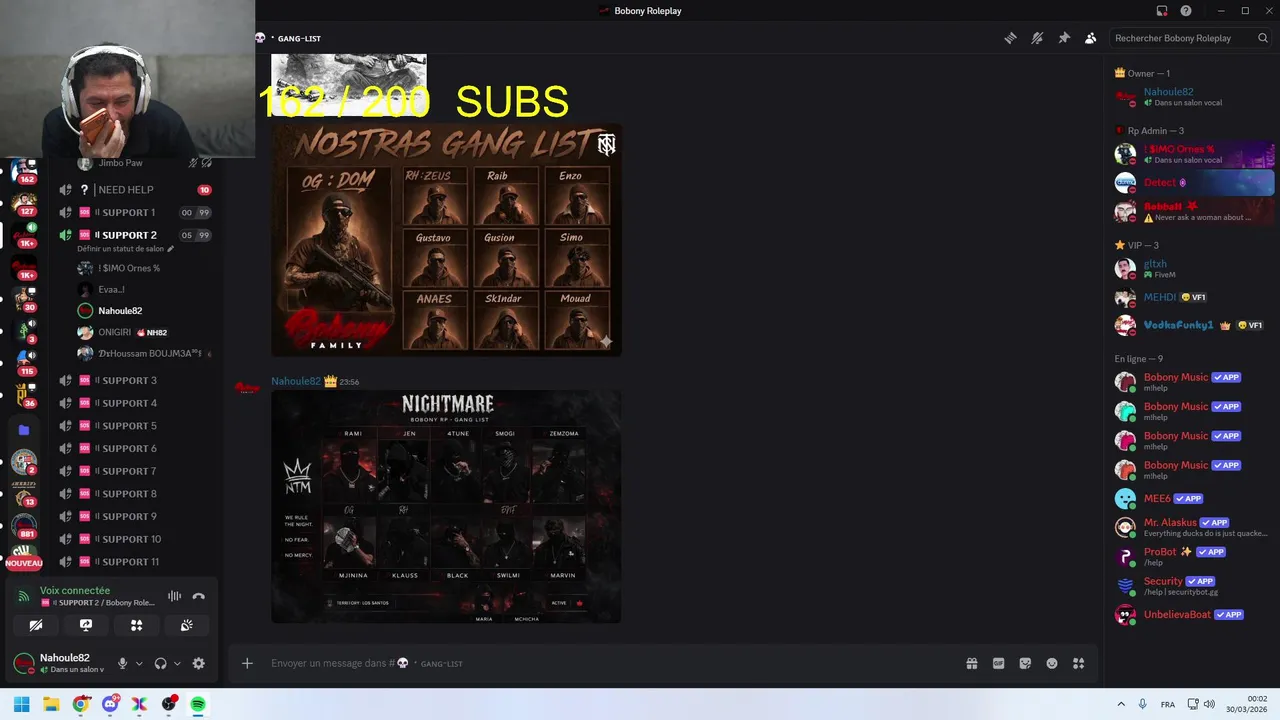
Task: Open File Explorer from taskbar
Action: click(51, 704)
